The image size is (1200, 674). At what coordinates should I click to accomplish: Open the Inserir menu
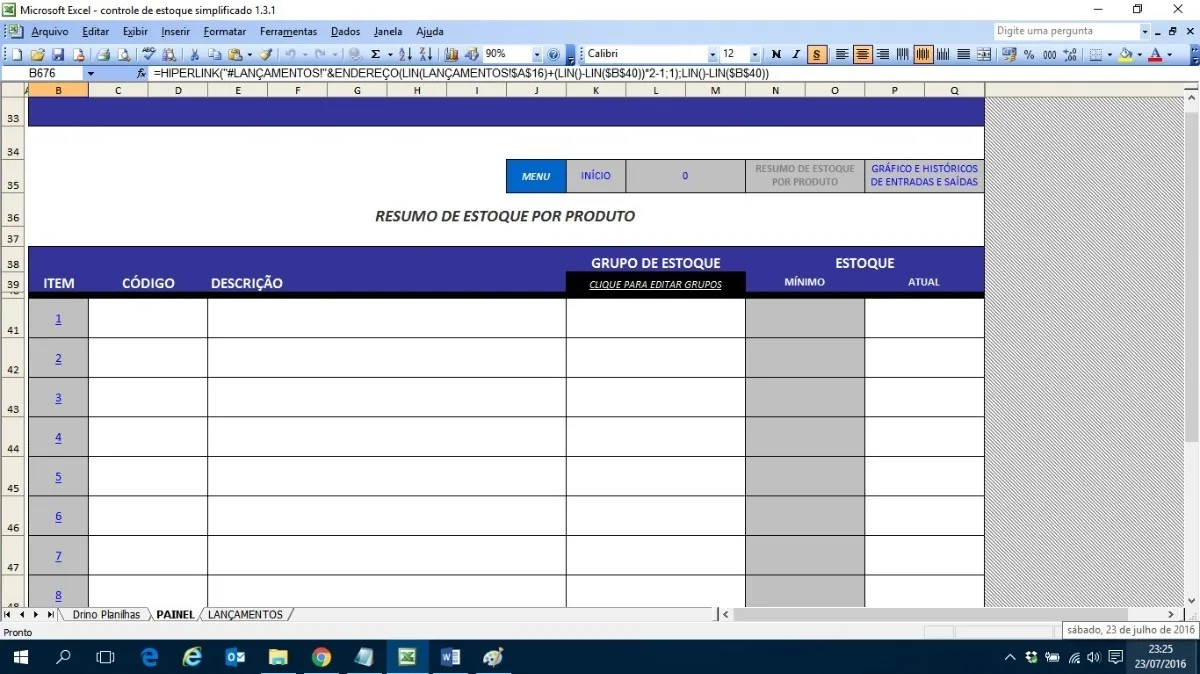[176, 32]
